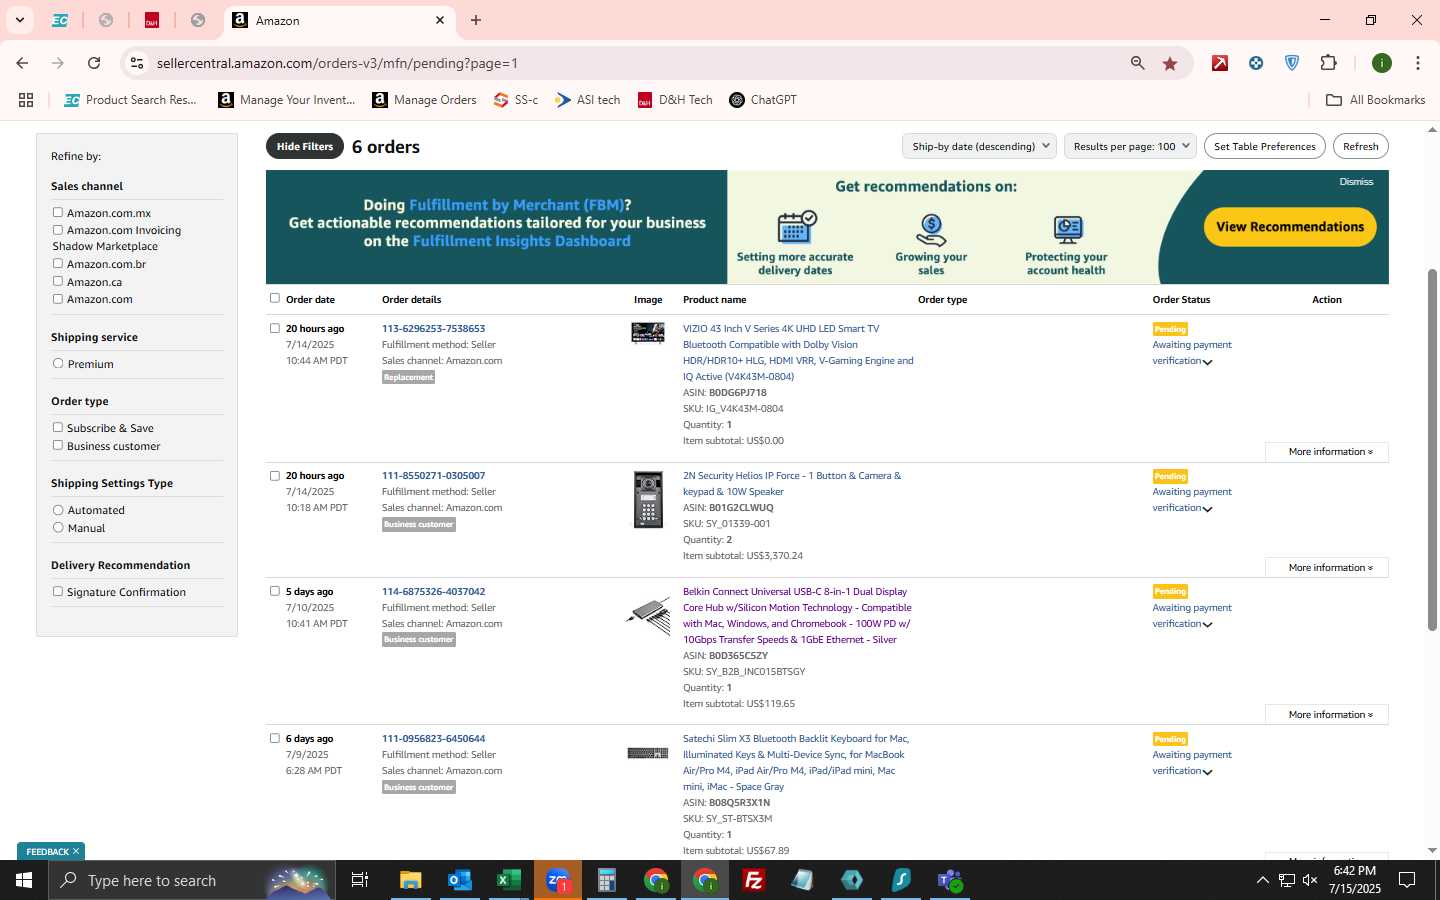Open the D&H Tech bookmark

tap(675, 100)
